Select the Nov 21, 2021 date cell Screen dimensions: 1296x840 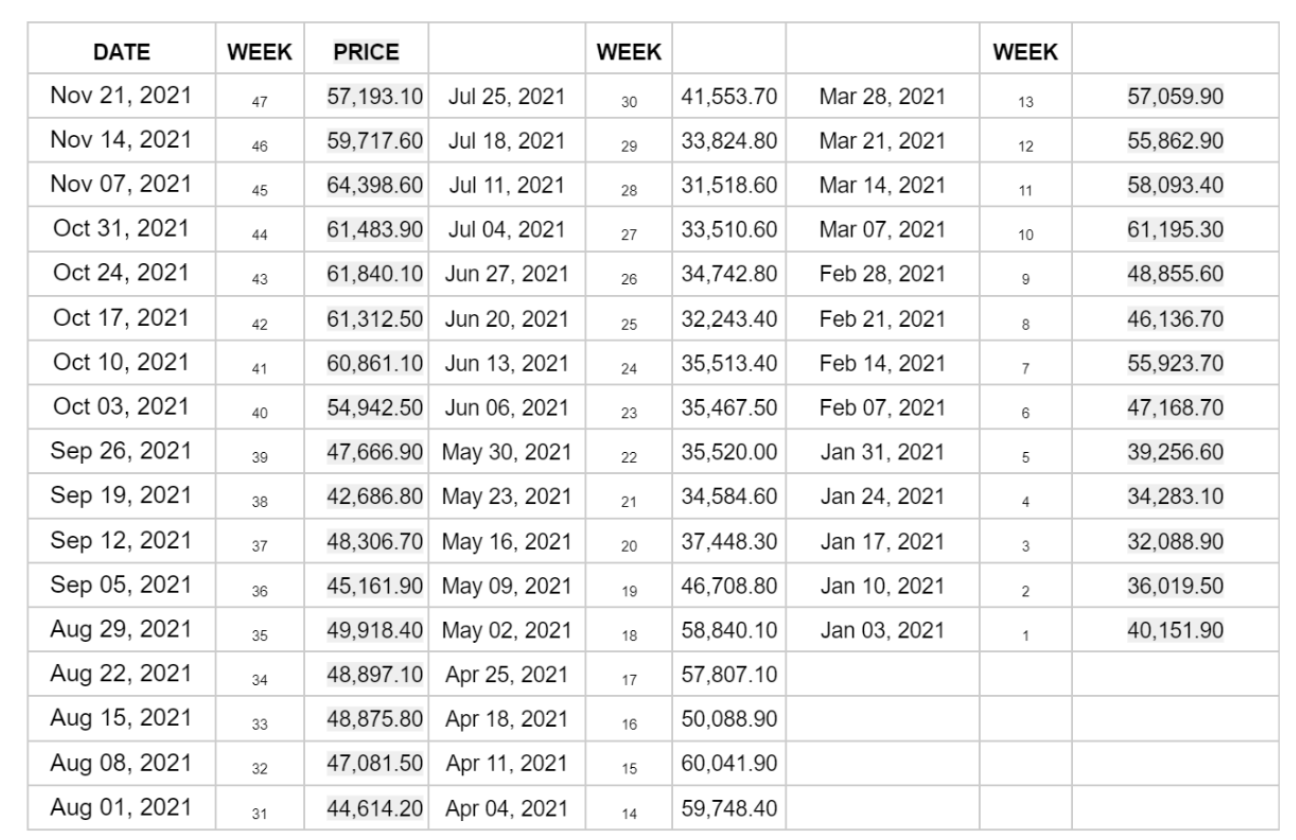coord(121,96)
